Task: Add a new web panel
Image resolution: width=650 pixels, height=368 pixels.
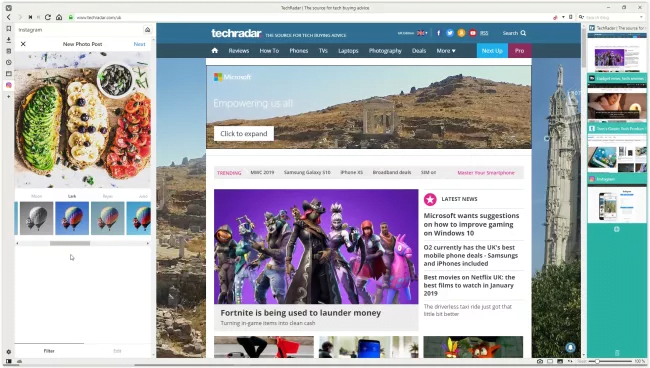Action: (9, 96)
